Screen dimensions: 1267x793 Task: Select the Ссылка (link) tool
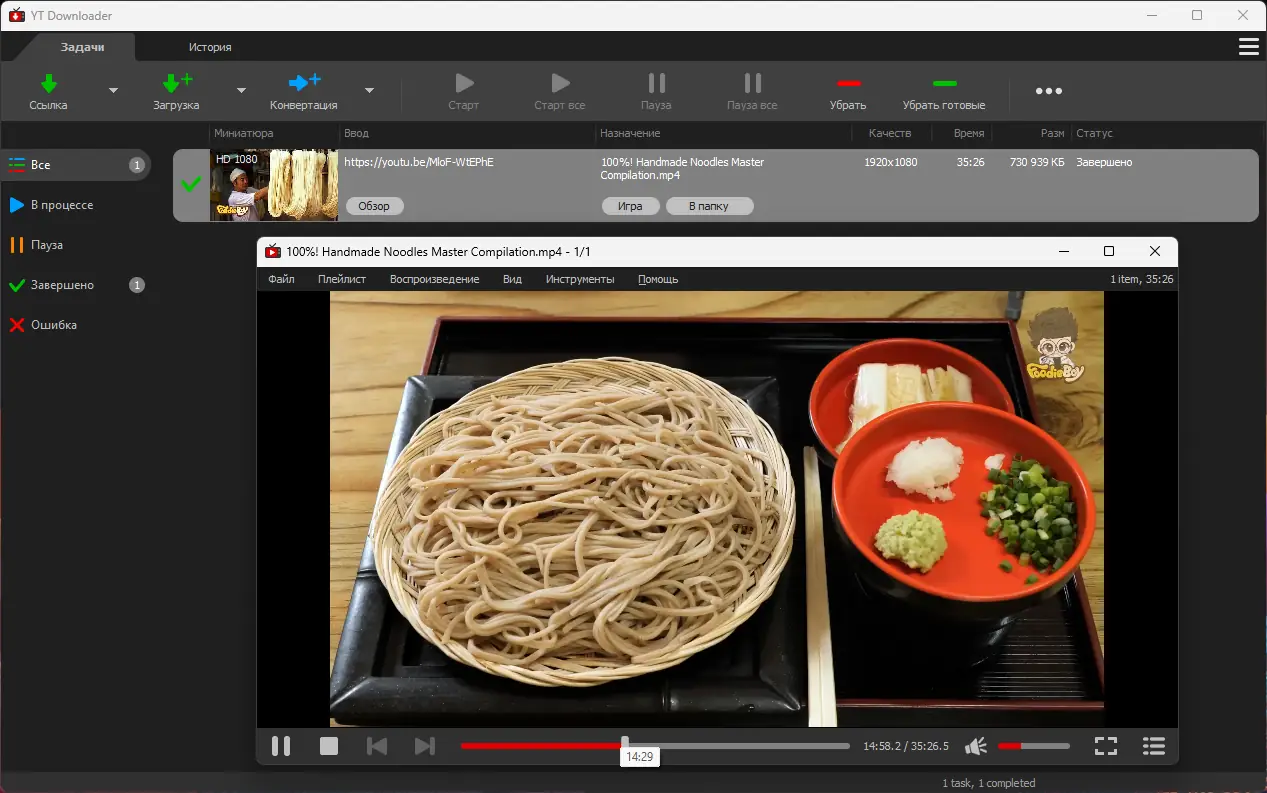pos(47,91)
